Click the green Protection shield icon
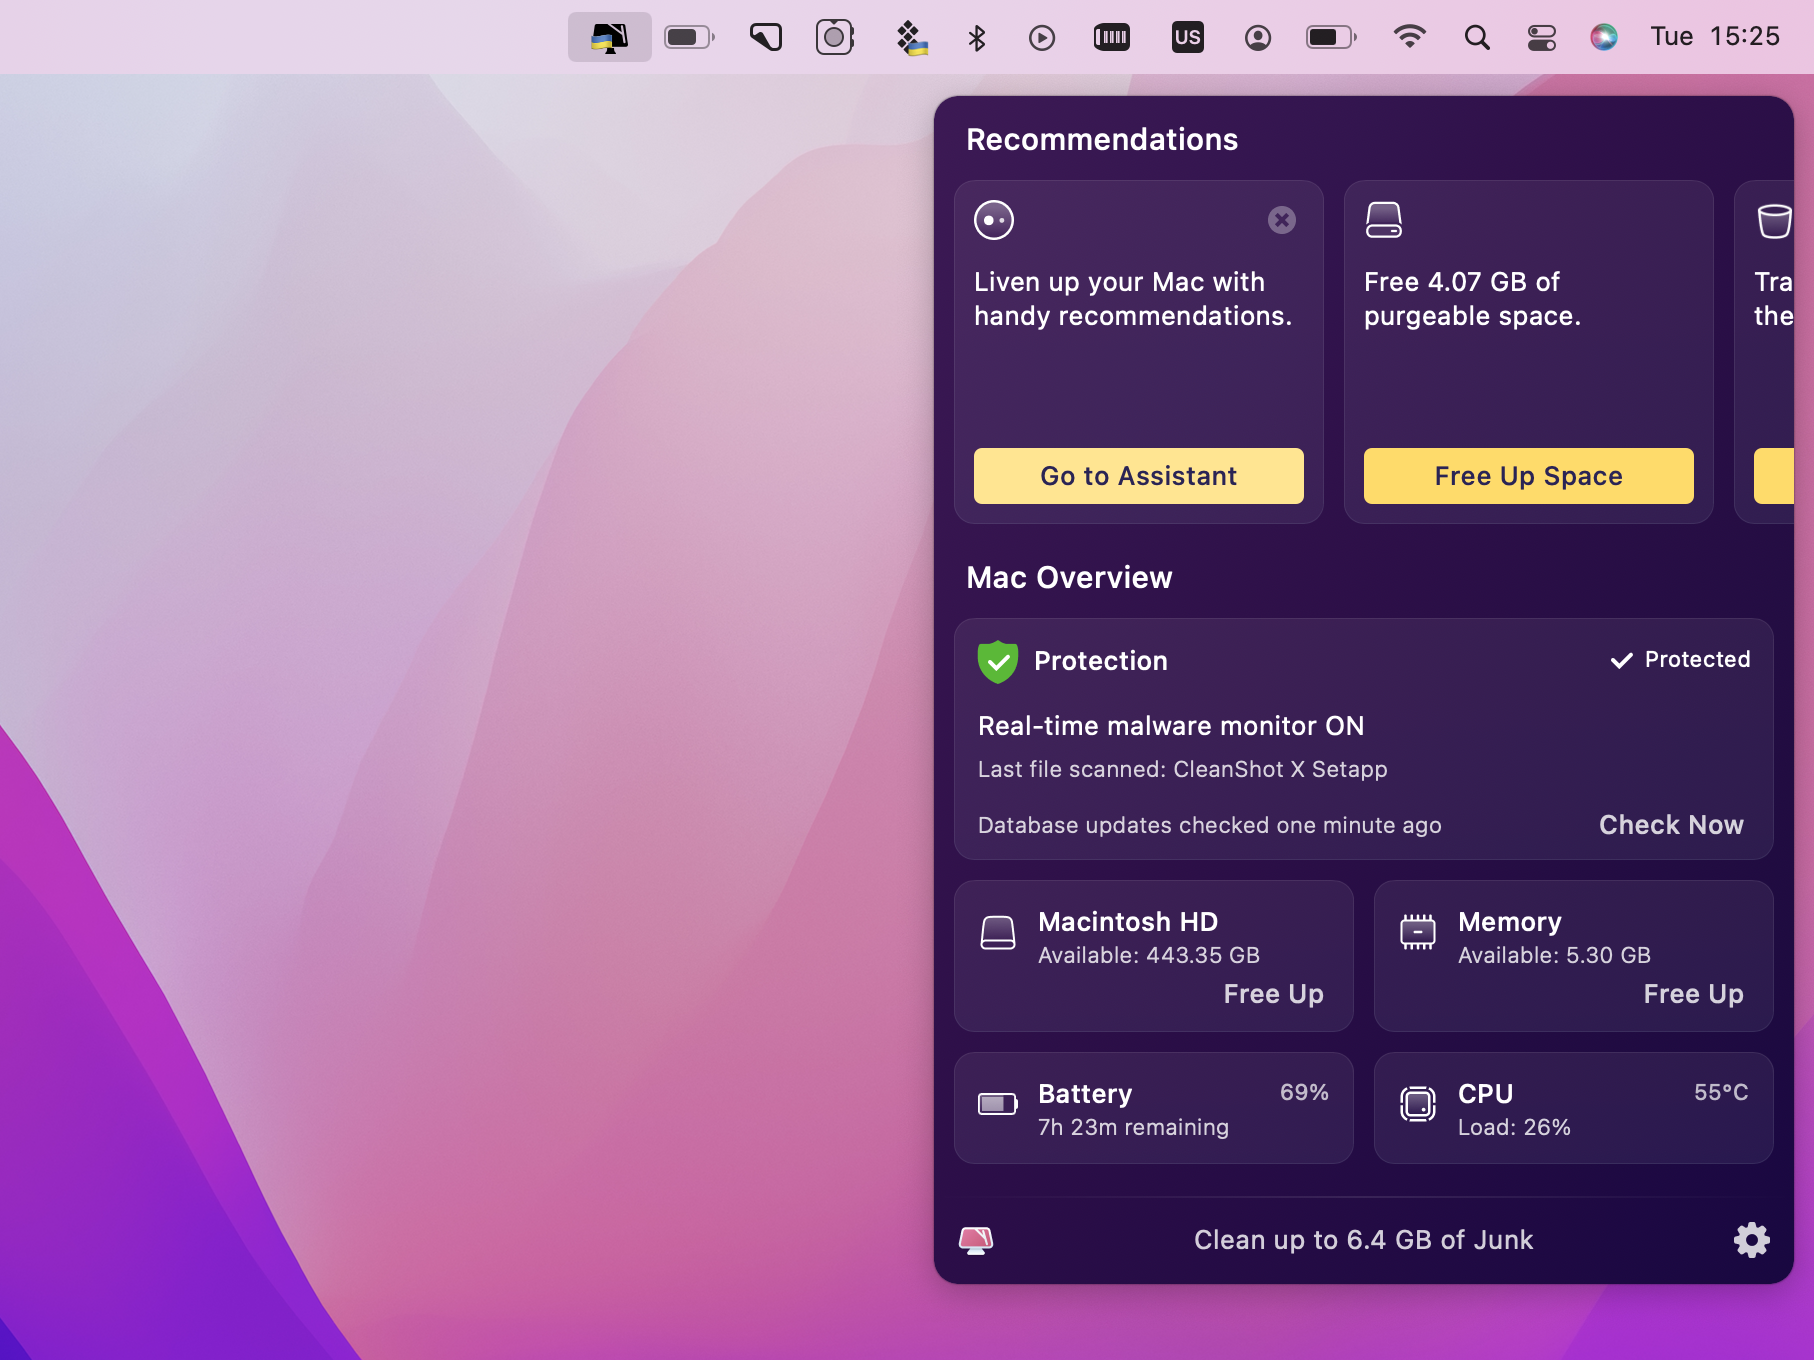 point(997,661)
